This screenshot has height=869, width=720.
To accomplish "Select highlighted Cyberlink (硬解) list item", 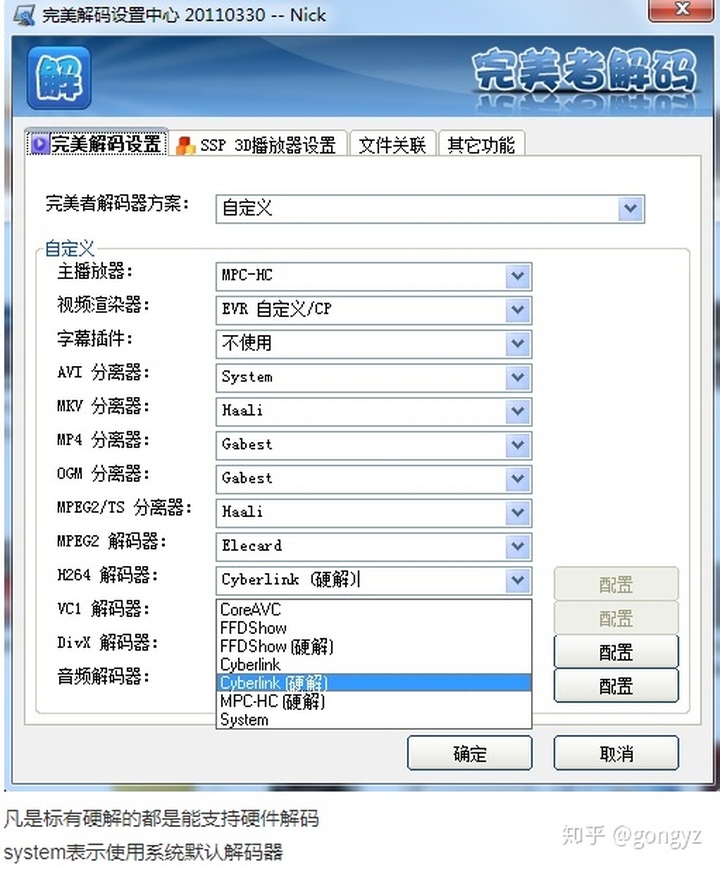I will point(374,682).
